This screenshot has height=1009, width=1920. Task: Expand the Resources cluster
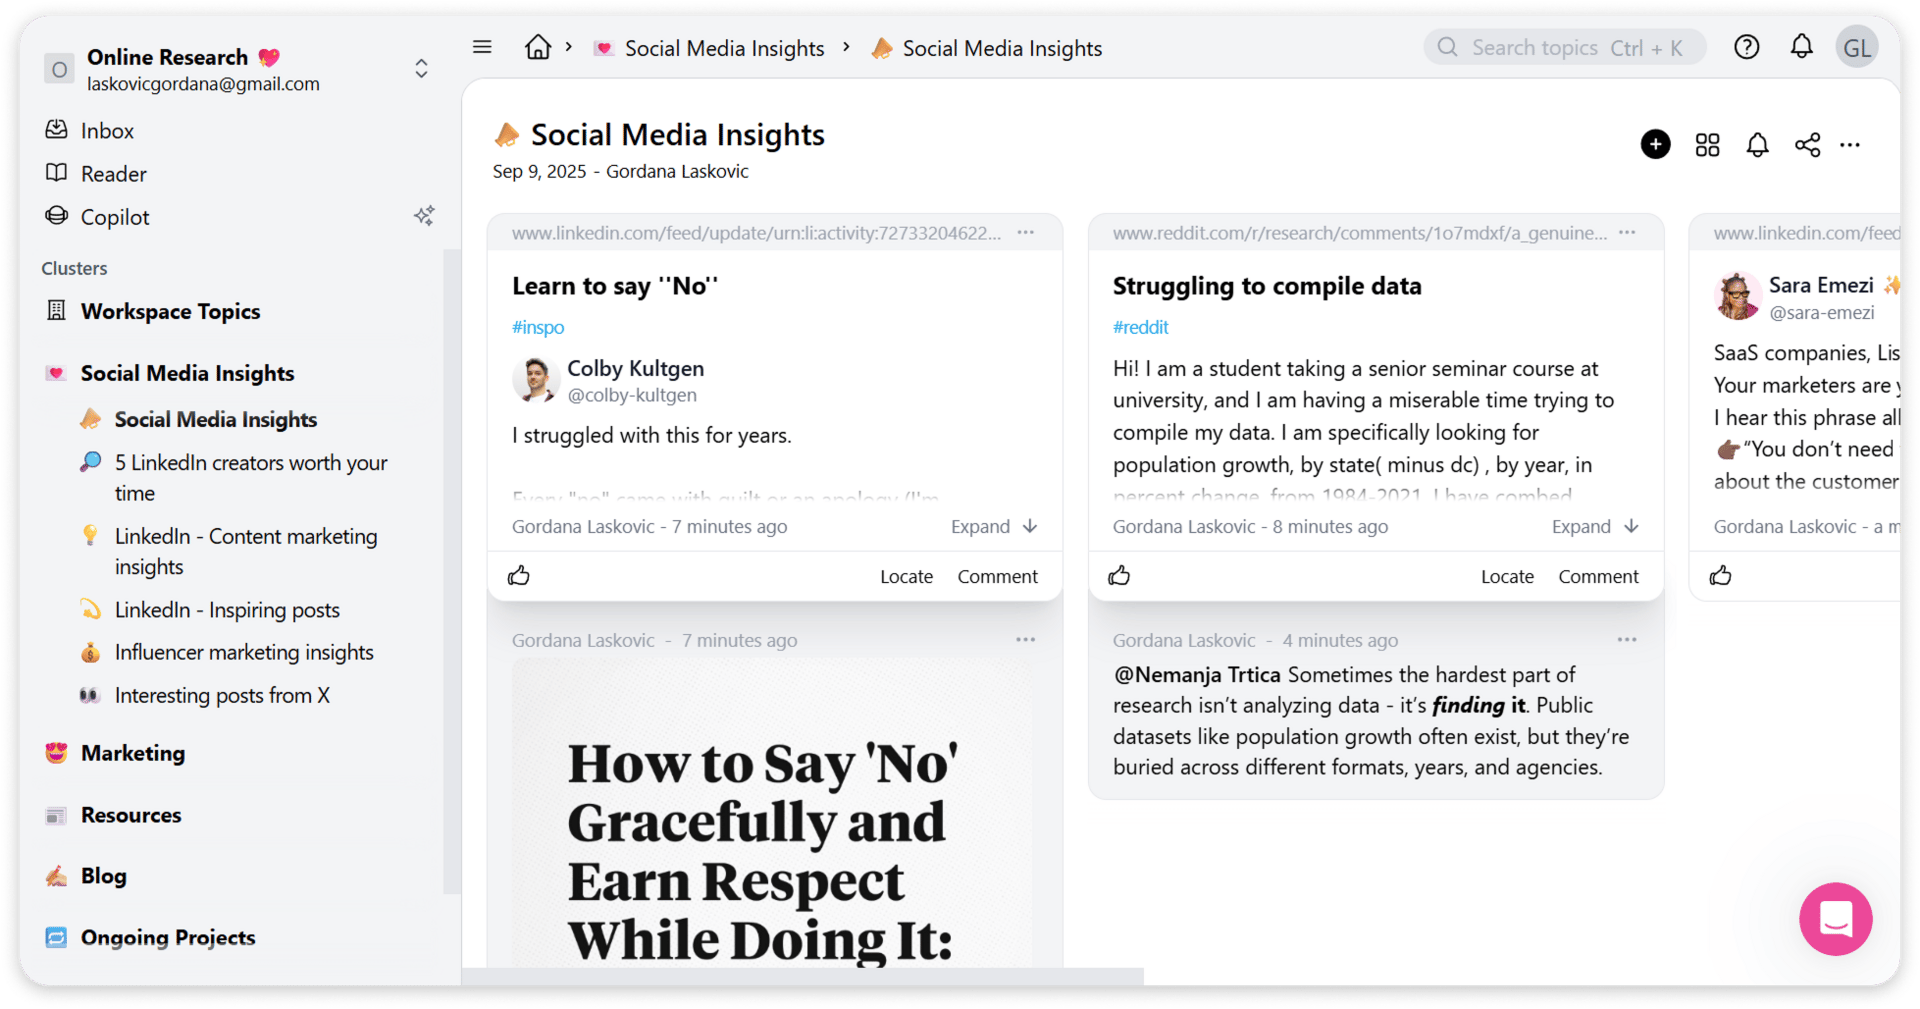pyautogui.click(x=131, y=815)
